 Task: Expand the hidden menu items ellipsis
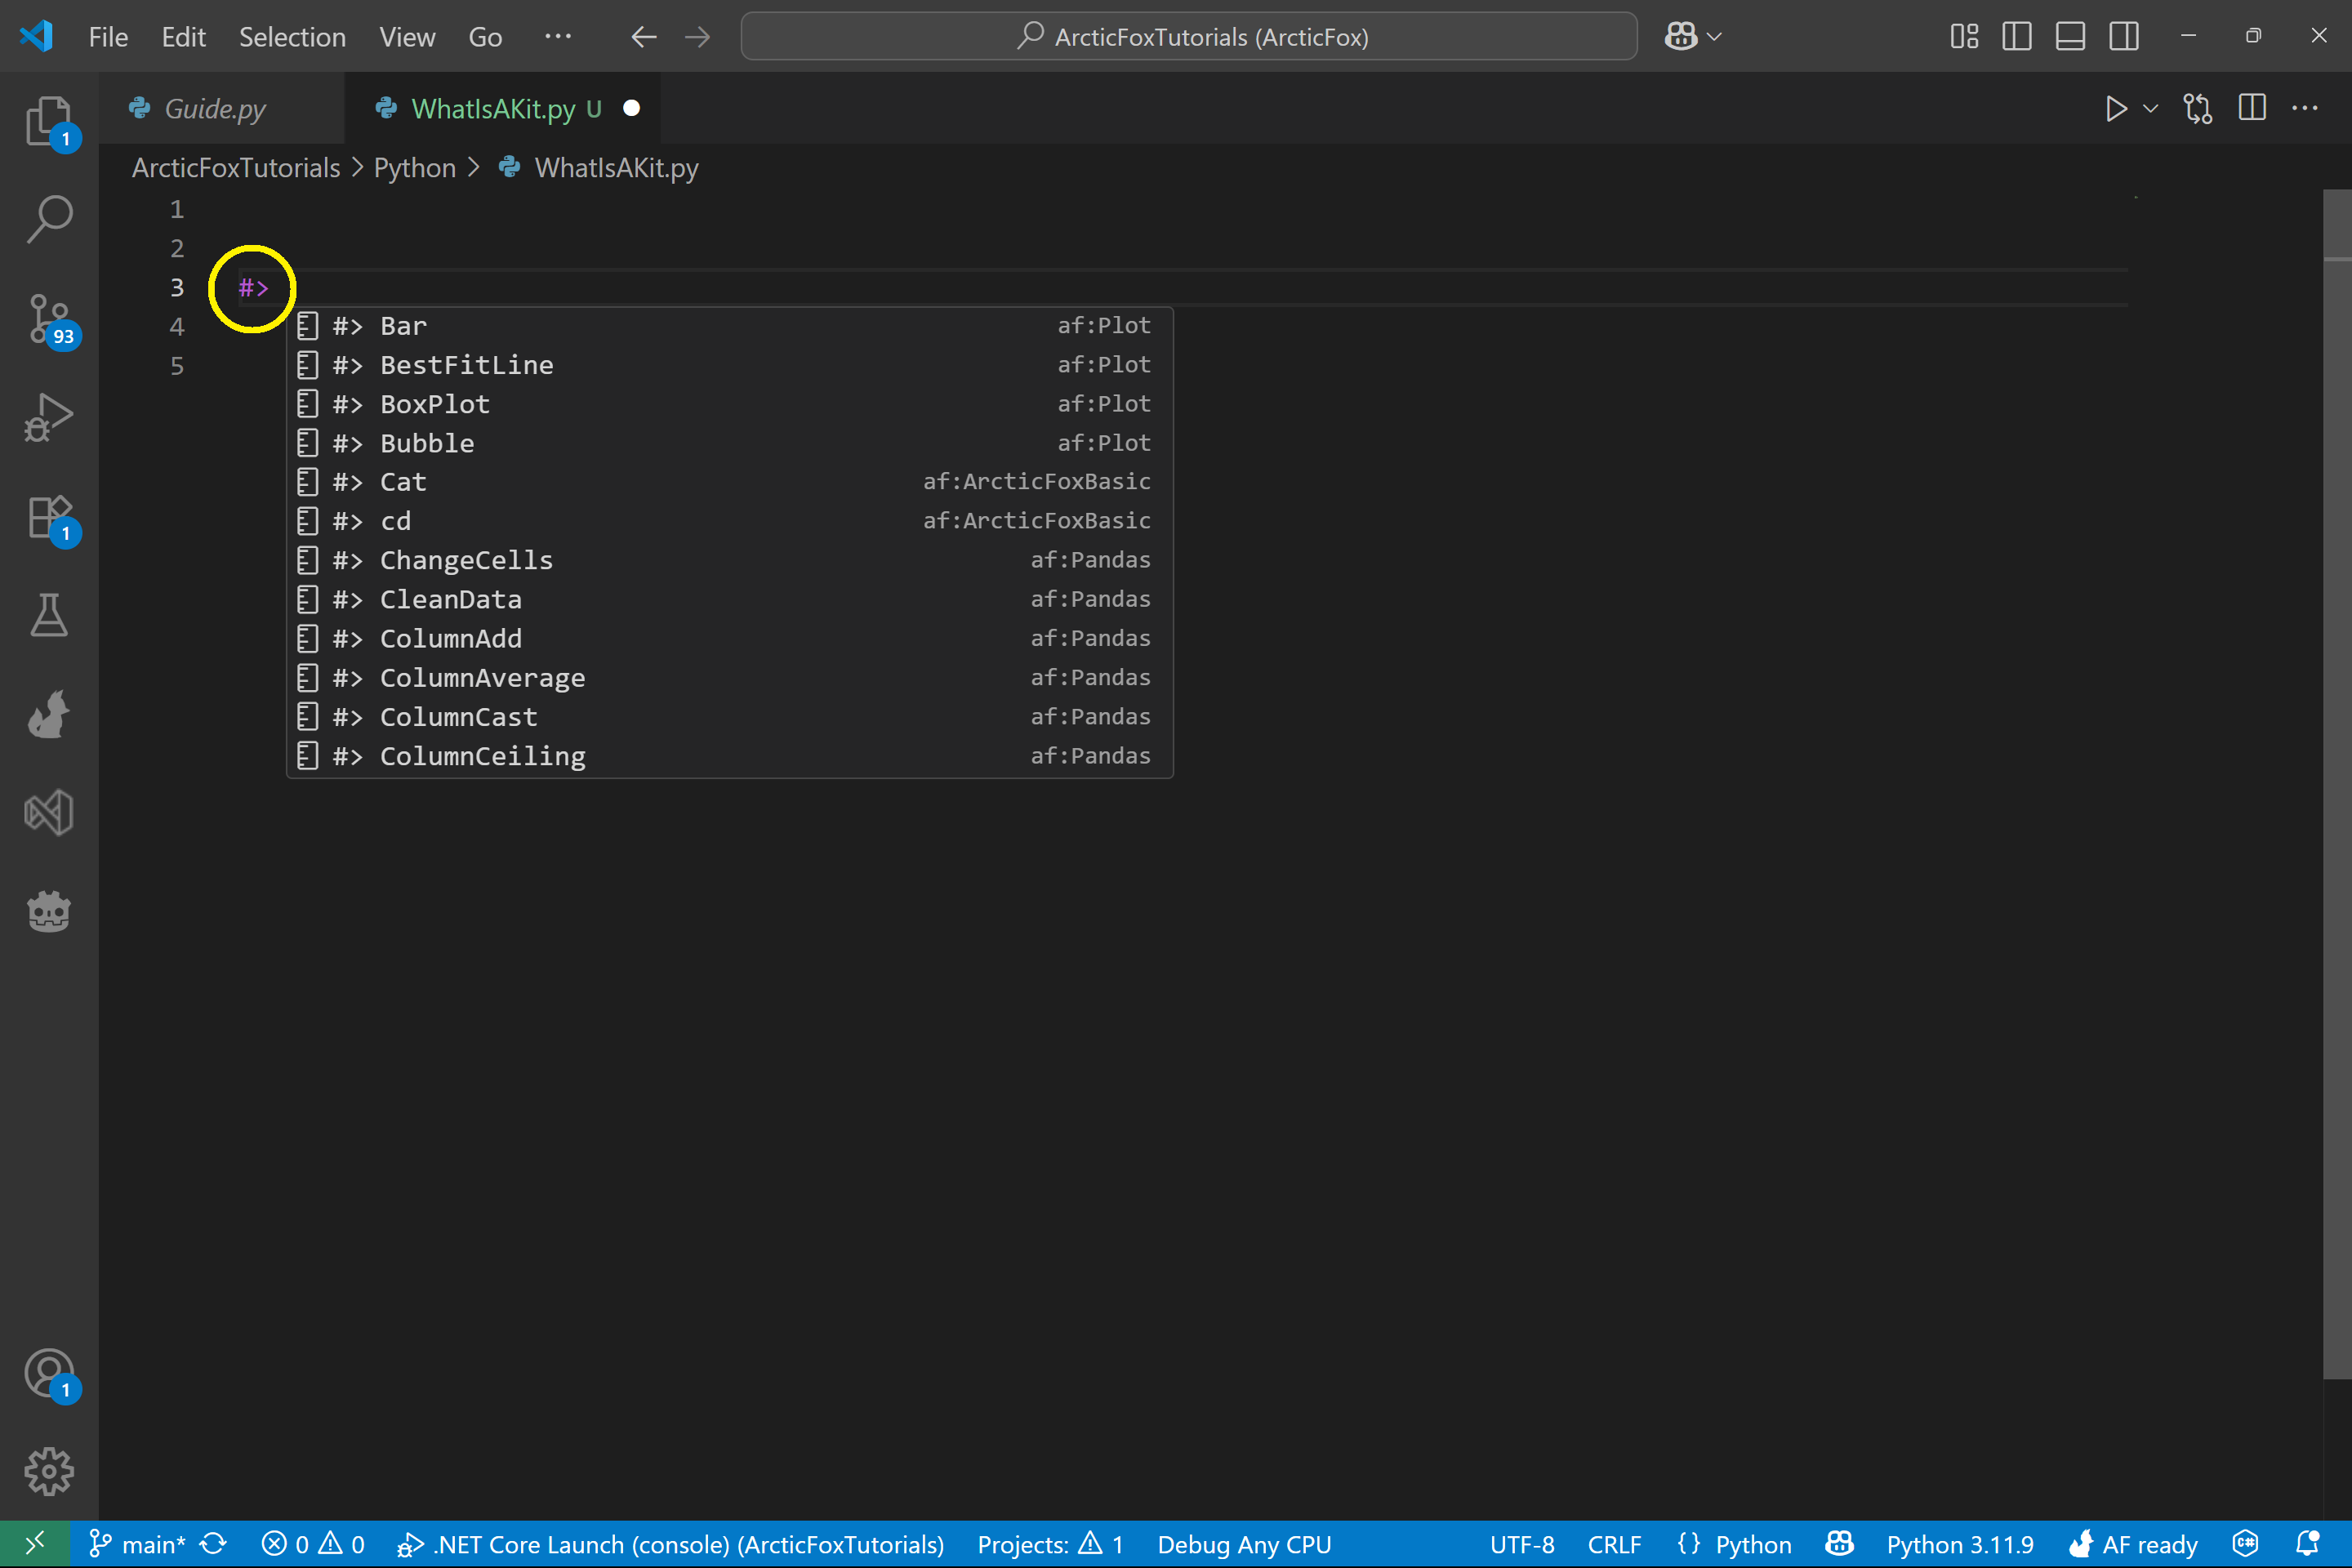(558, 37)
